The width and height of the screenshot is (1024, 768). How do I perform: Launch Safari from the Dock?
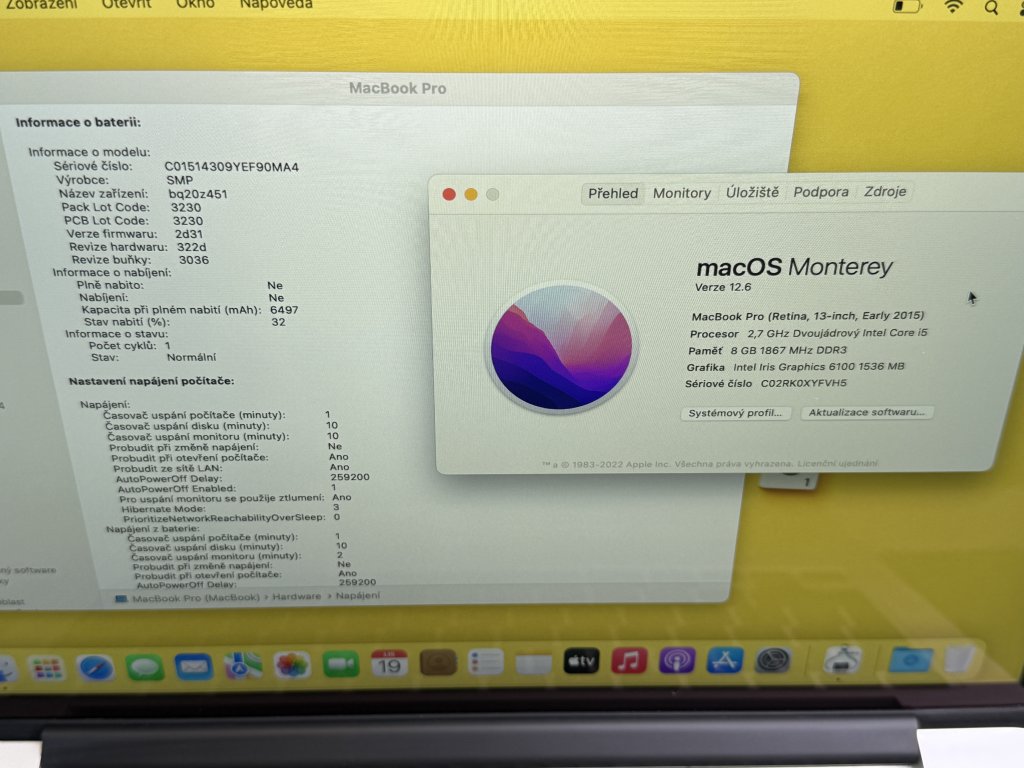(x=95, y=667)
